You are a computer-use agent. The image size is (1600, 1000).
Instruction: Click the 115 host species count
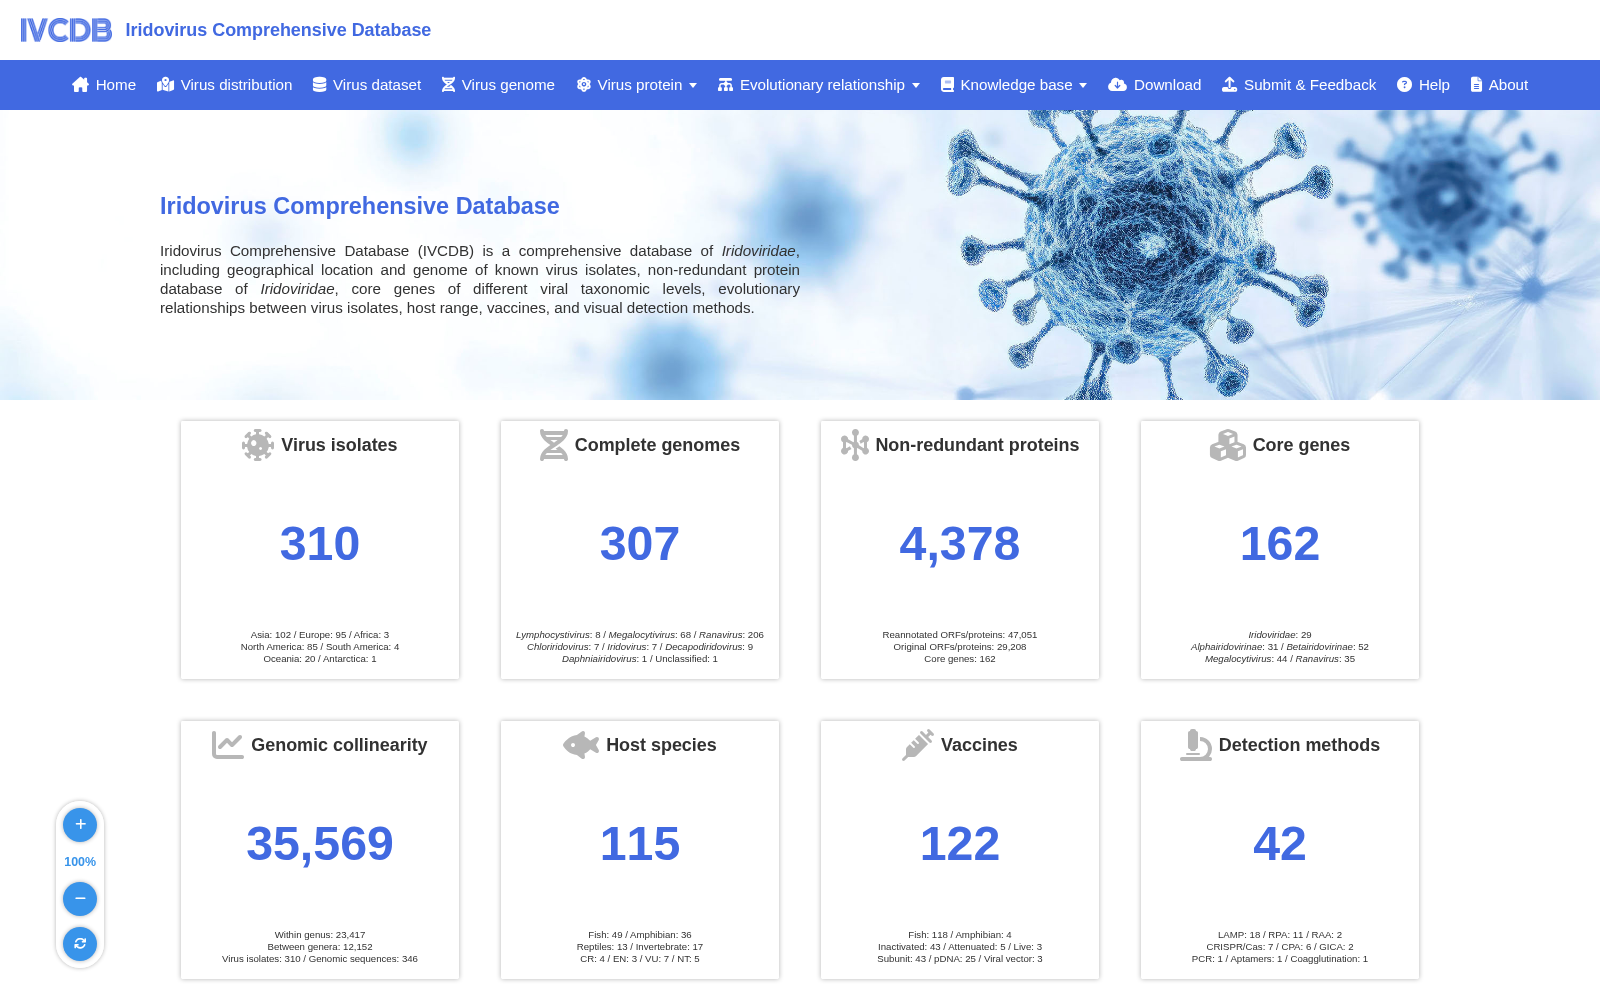point(640,844)
